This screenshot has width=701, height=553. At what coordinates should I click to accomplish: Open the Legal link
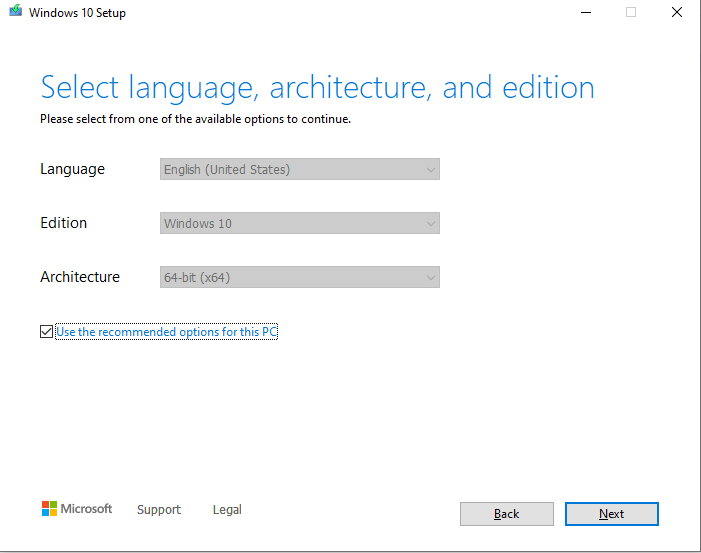coord(227,510)
